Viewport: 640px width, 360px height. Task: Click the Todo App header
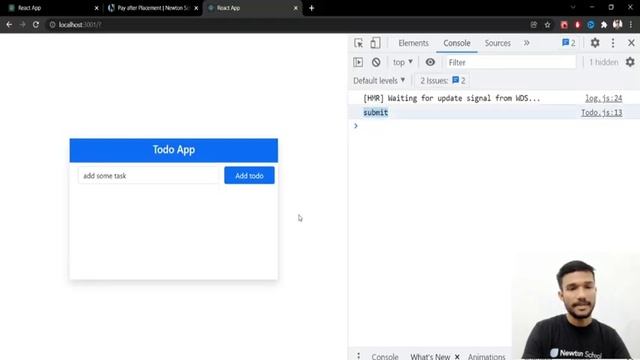[x=174, y=150]
